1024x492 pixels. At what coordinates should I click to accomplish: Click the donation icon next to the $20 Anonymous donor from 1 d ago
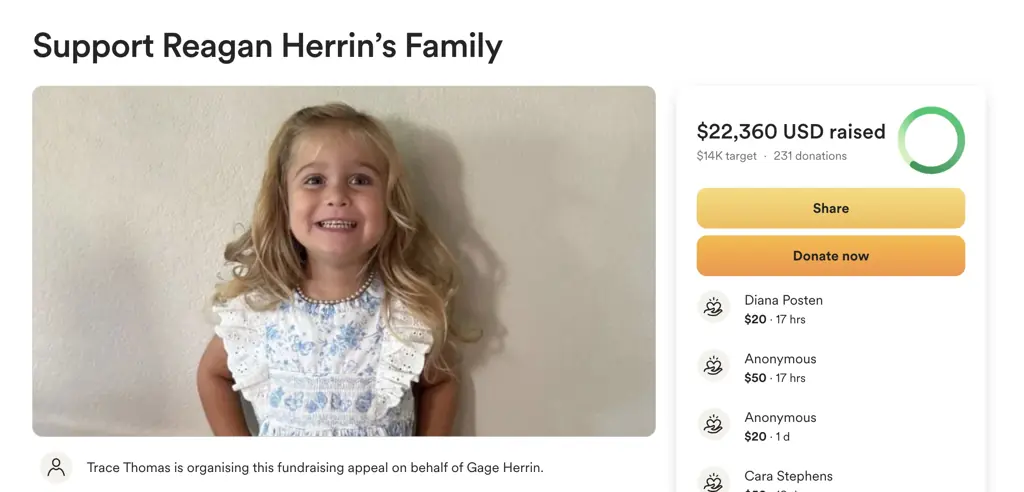[x=713, y=426]
